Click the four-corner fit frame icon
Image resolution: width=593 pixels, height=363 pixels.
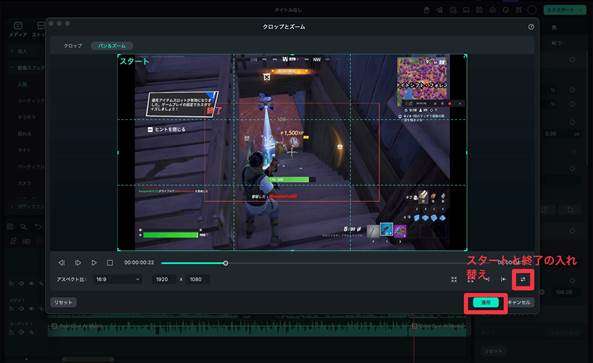click(x=454, y=279)
